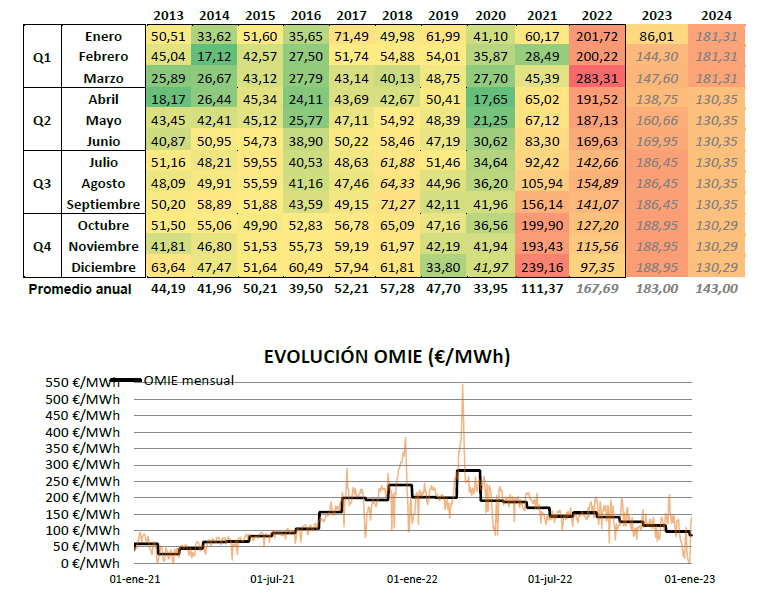Click cell value 97,35 for Diciembre 2022
Screen dimensions: 761x609
(597, 267)
